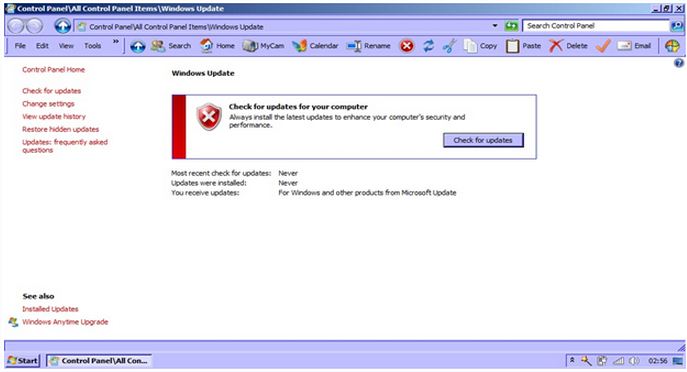Click the 'Windows Update' heading text
The image size is (687, 372).
click(x=203, y=73)
